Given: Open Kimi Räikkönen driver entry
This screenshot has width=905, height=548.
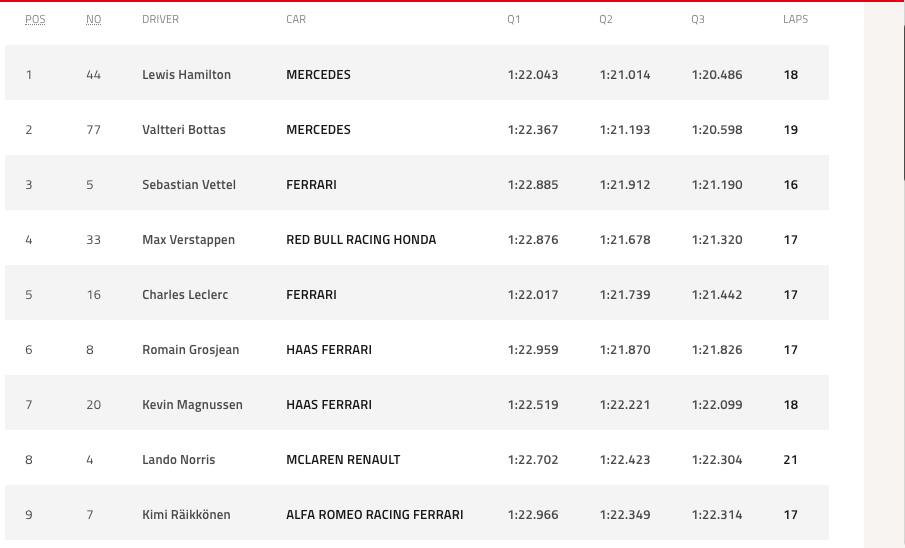Looking at the screenshot, I should [186, 515].
